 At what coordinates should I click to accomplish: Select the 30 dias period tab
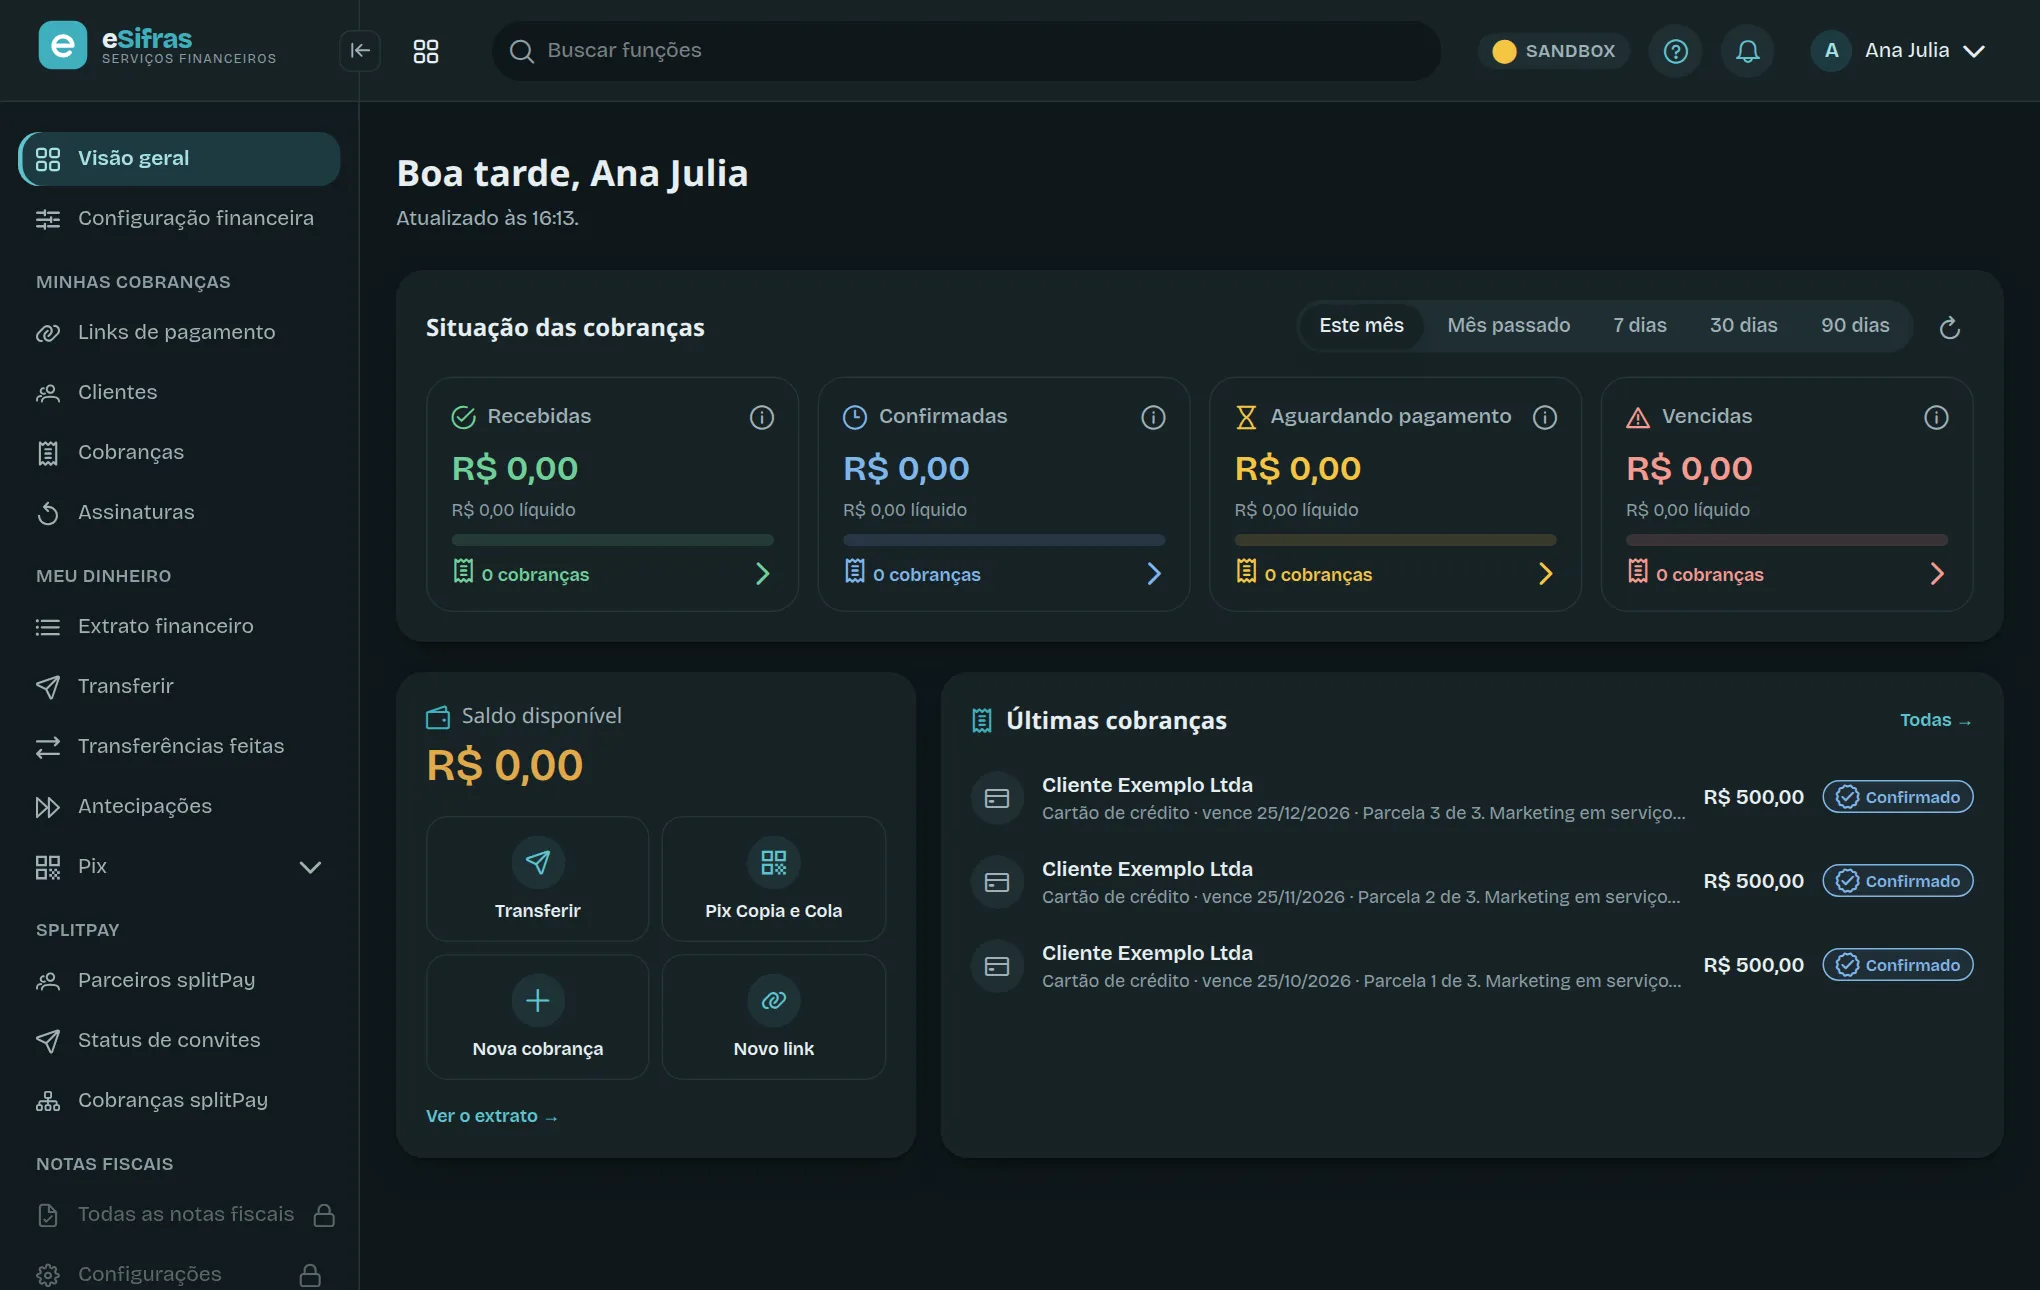[1743, 326]
